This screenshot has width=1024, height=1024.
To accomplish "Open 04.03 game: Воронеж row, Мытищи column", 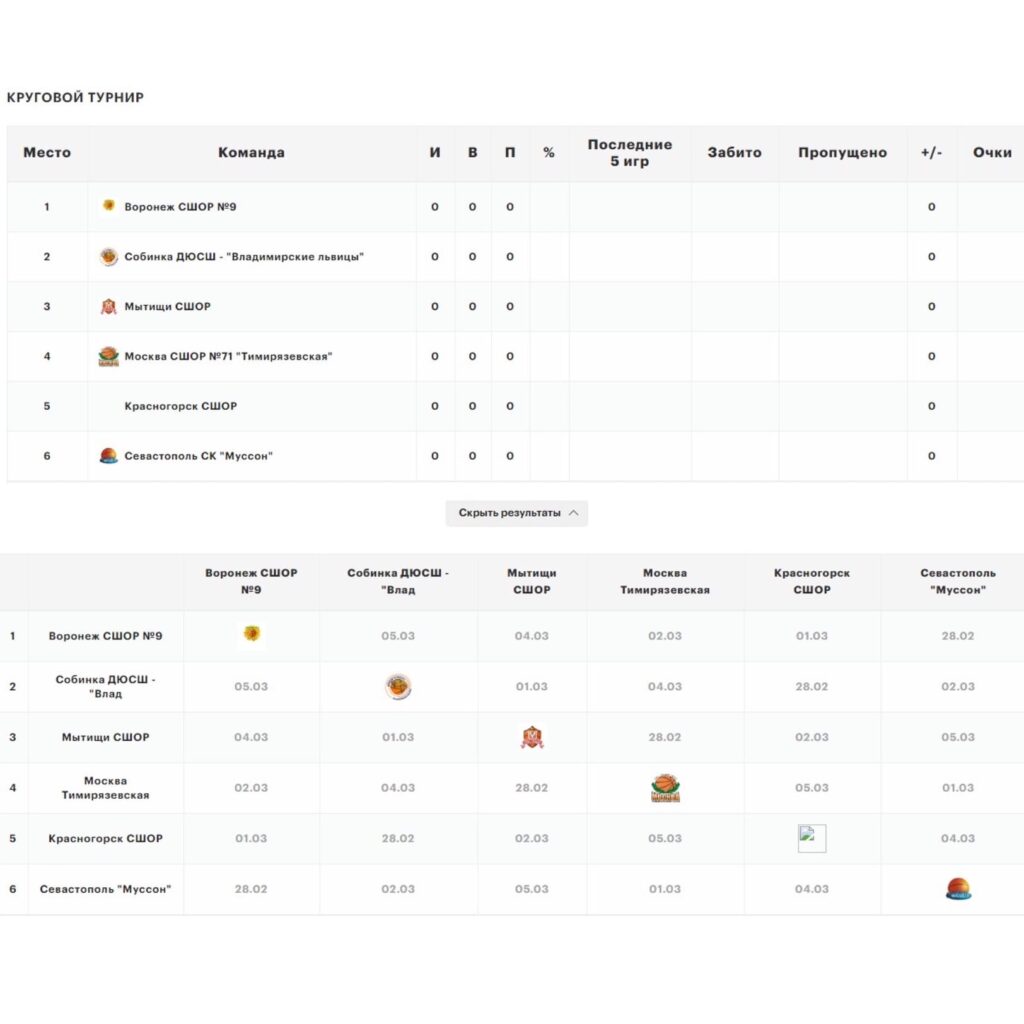I will click(532, 636).
